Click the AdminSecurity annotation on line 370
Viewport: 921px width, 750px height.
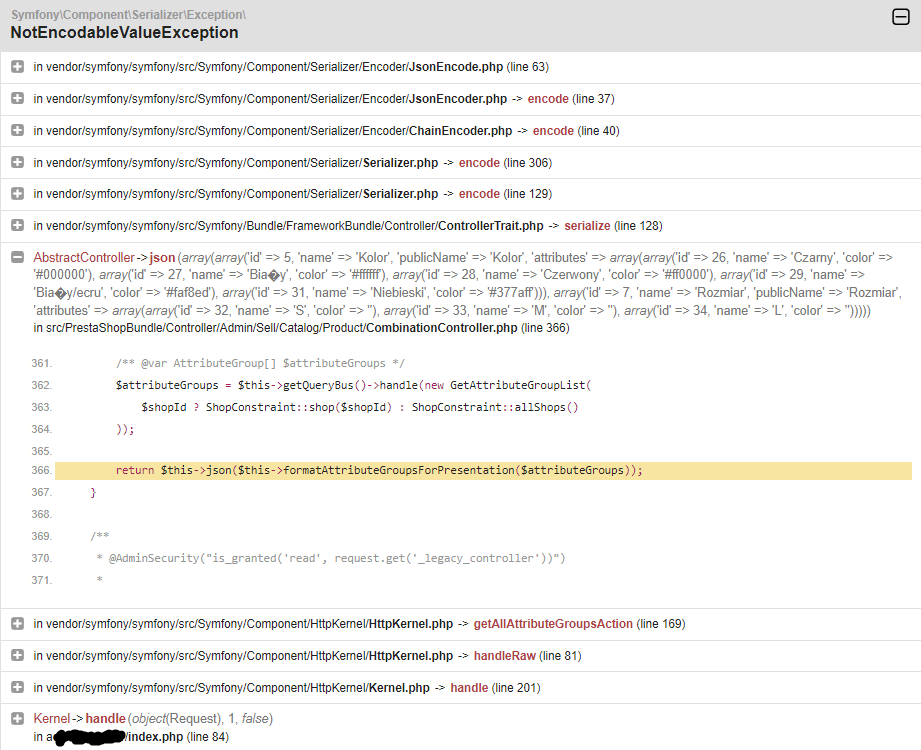(x=337, y=558)
